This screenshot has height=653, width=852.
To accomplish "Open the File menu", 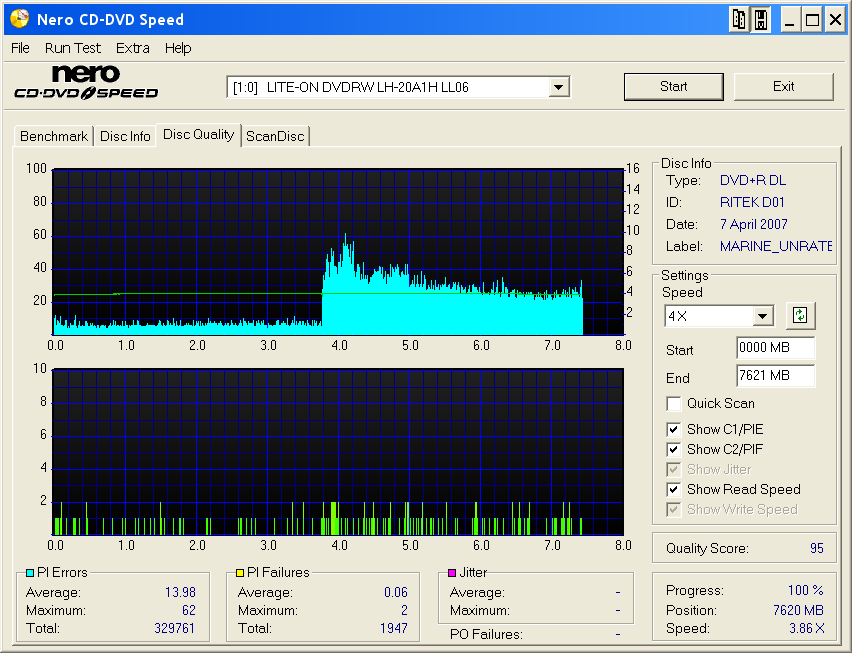I will pos(20,48).
